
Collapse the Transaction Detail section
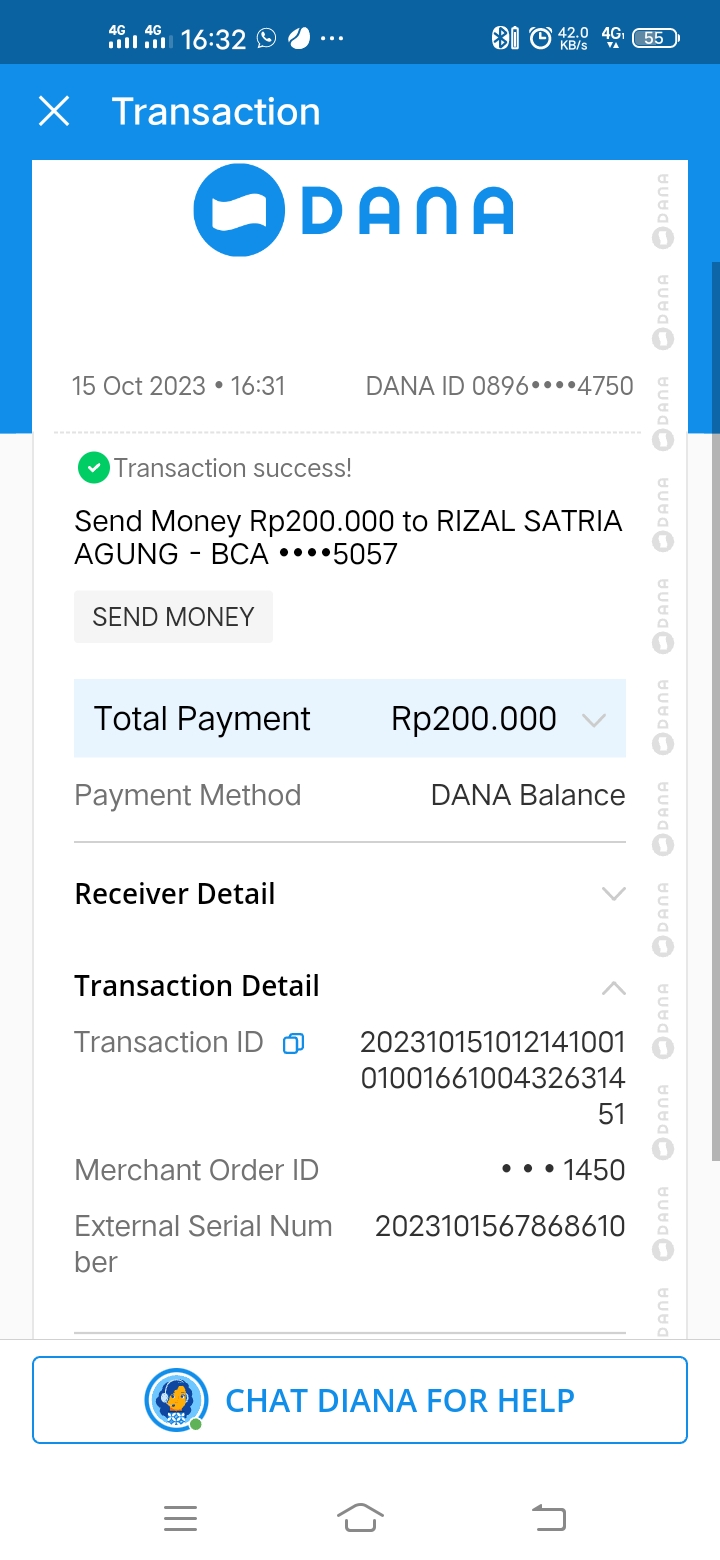pyautogui.click(x=613, y=987)
